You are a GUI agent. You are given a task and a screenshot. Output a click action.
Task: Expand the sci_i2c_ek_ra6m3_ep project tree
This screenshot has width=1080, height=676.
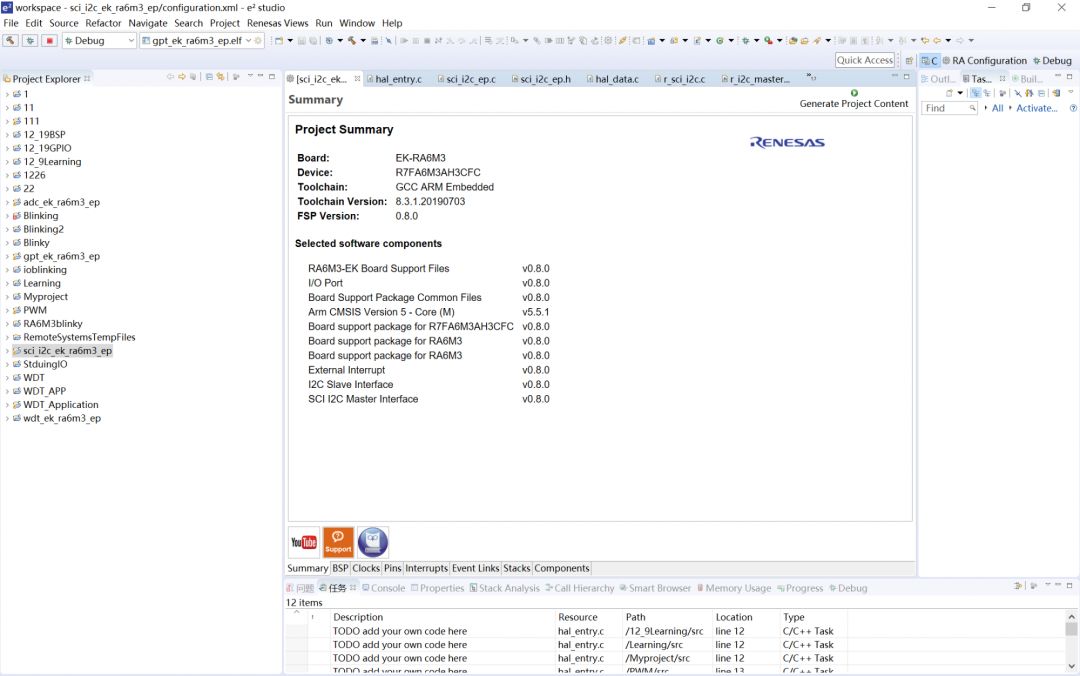7,351
